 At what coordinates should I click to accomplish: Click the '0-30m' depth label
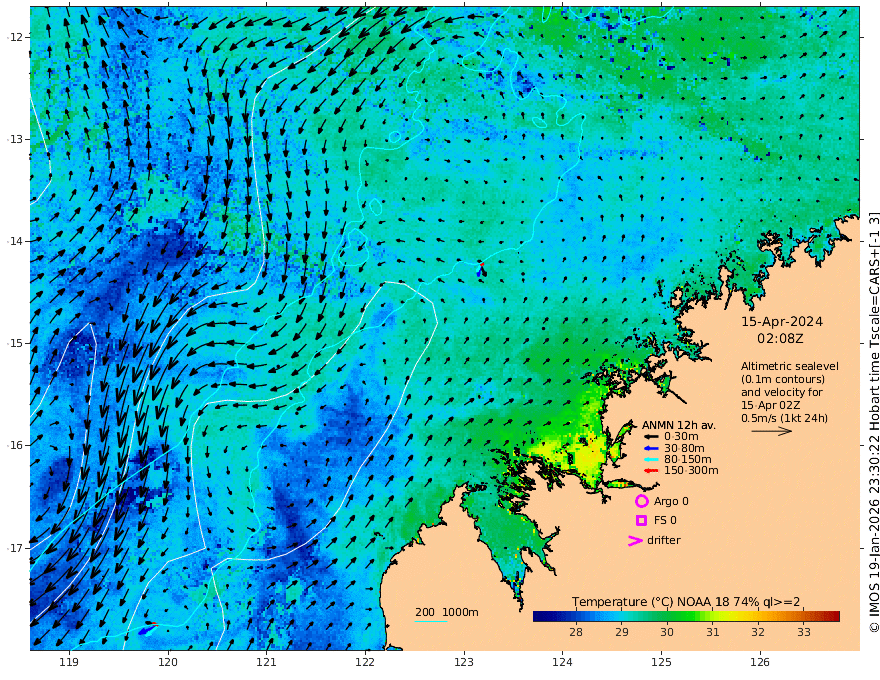coord(681,437)
